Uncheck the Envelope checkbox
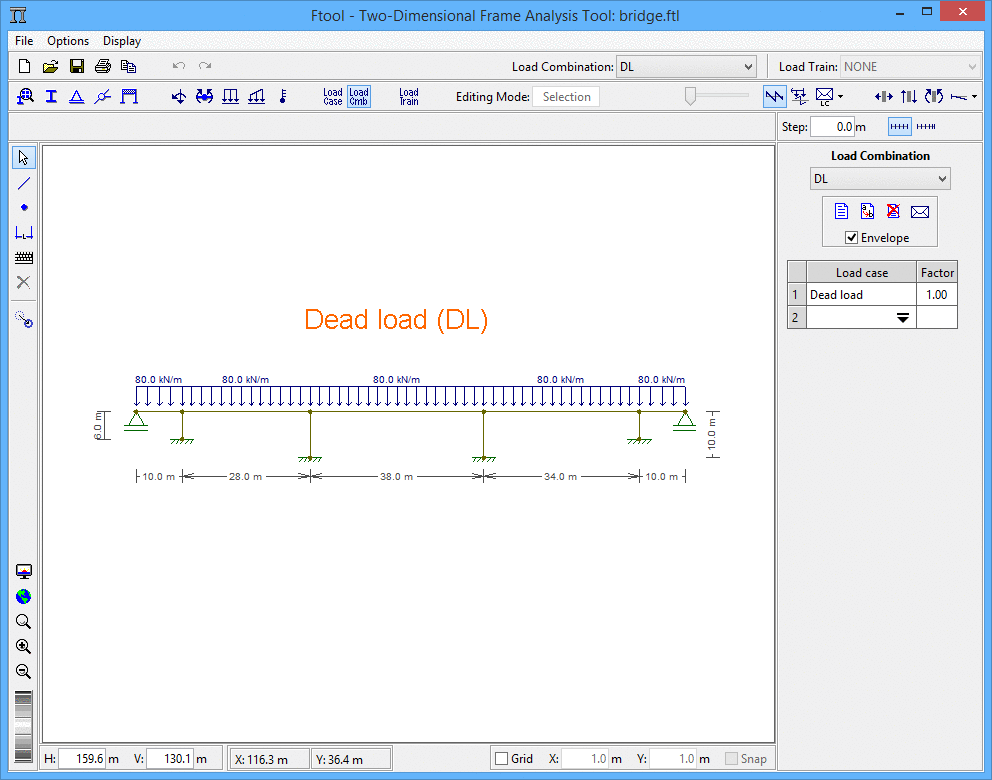Image resolution: width=992 pixels, height=780 pixels. pyautogui.click(x=850, y=237)
